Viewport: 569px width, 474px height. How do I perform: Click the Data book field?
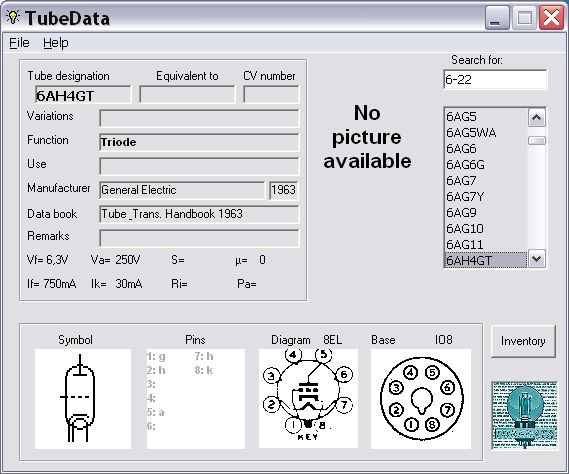click(x=199, y=214)
